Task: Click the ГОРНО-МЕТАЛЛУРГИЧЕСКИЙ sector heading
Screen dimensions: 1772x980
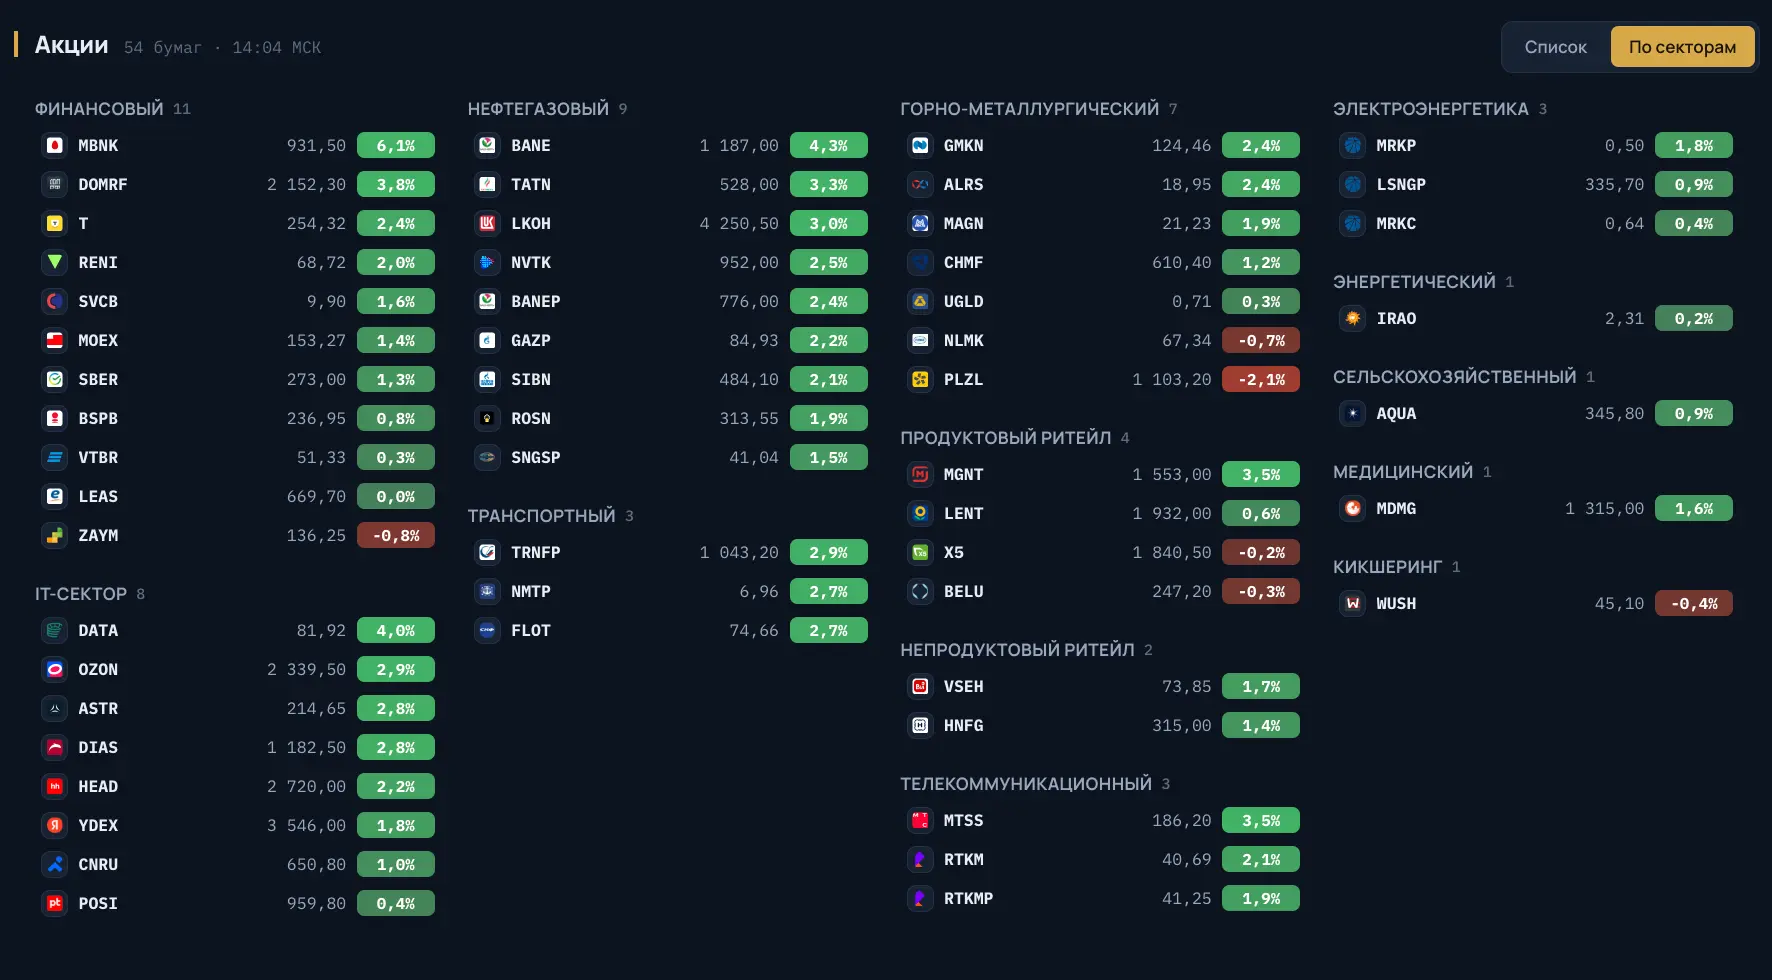Action: pyautogui.click(x=1030, y=109)
